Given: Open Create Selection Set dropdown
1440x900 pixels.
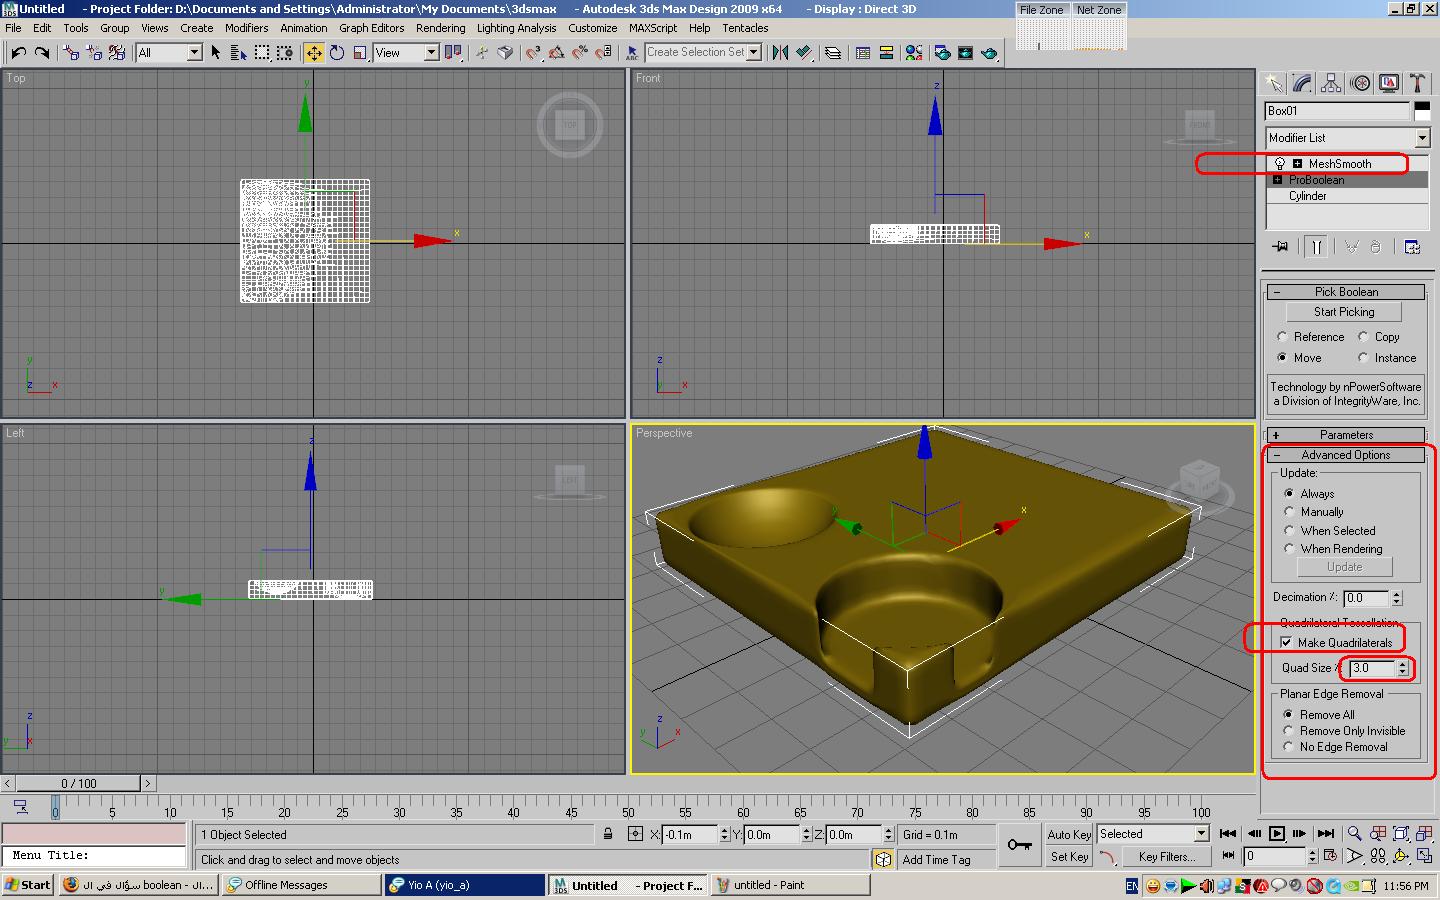Looking at the screenshot, I should coord(703,52).
